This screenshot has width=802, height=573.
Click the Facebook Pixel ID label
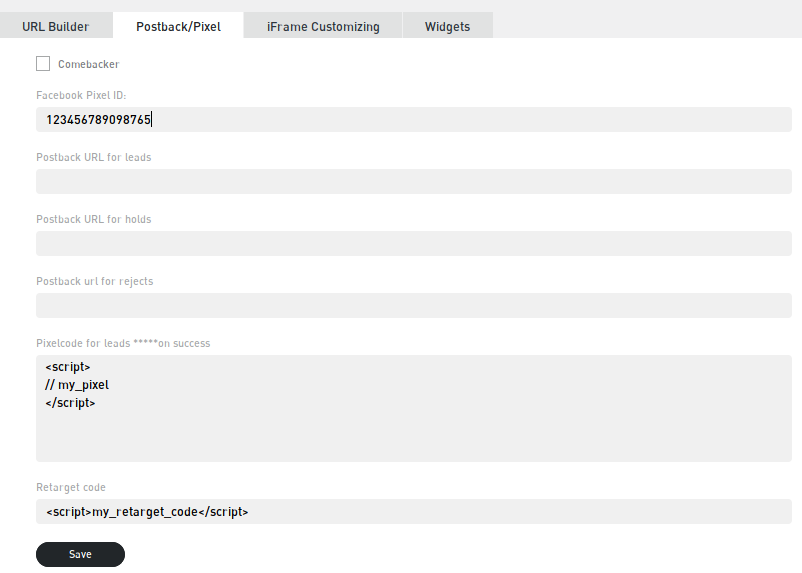[81, 96]
